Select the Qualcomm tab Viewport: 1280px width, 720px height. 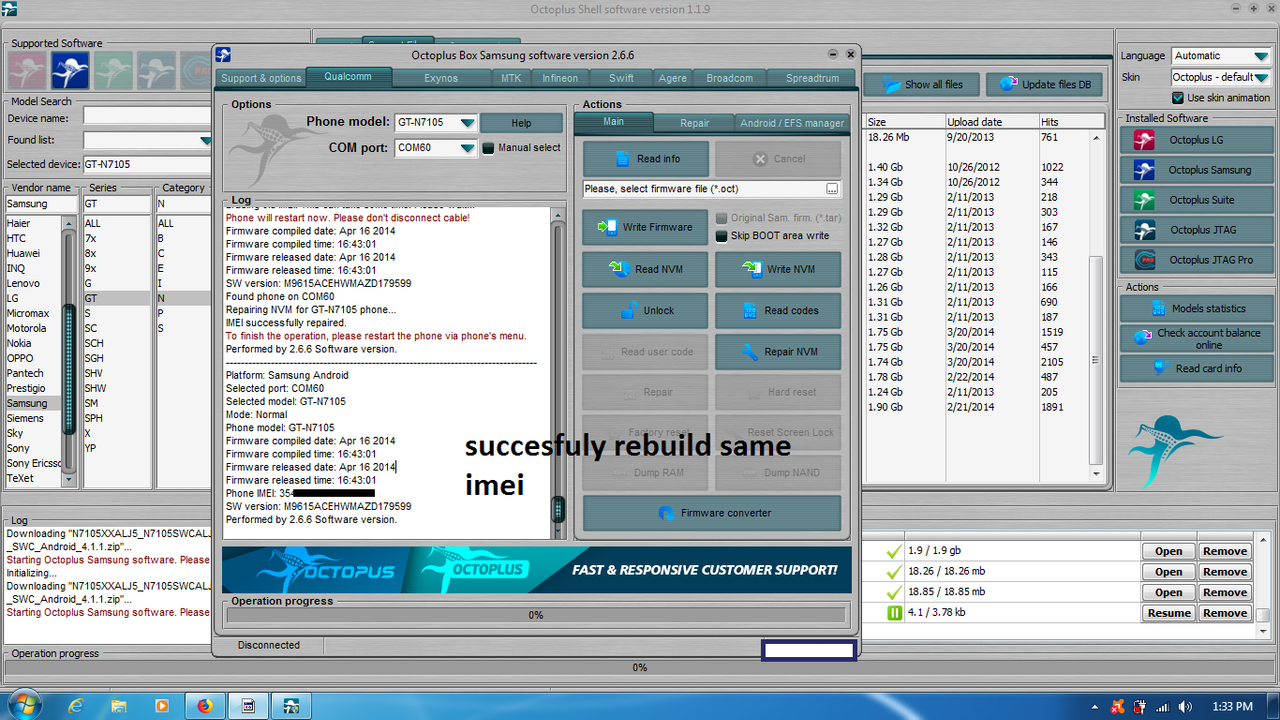348,77
